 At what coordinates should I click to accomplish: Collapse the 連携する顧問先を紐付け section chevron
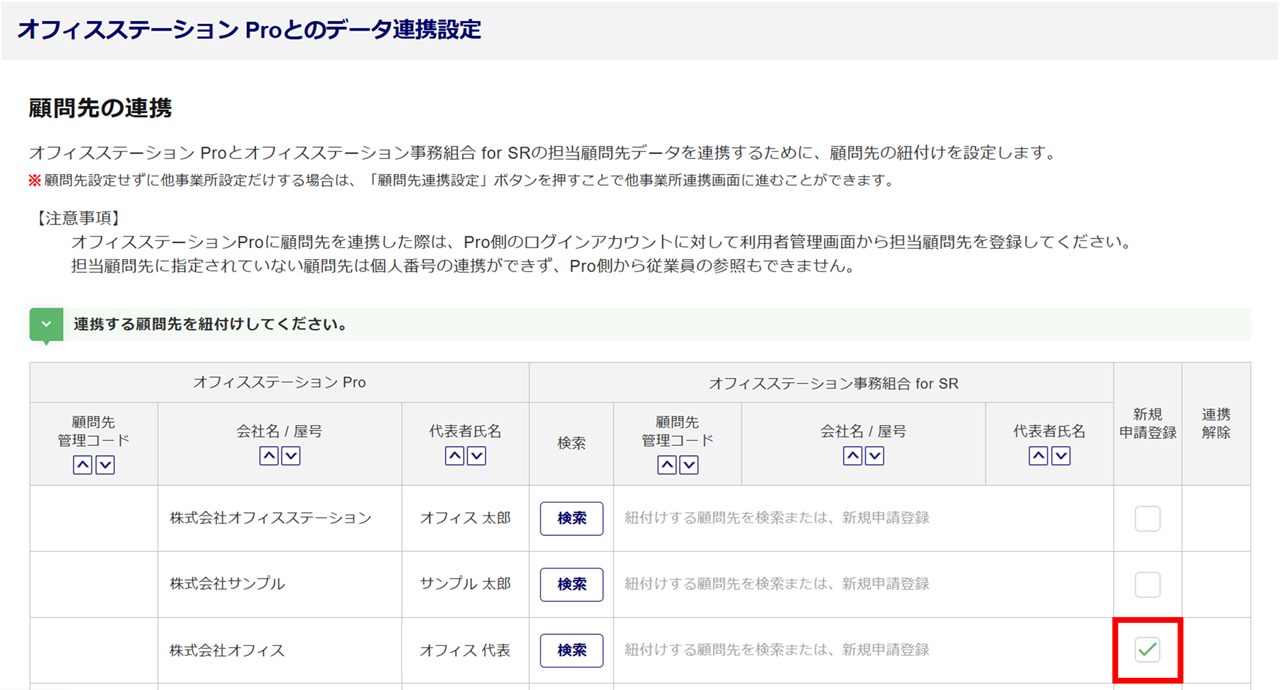pyautogui.click(x=46, y=325)
